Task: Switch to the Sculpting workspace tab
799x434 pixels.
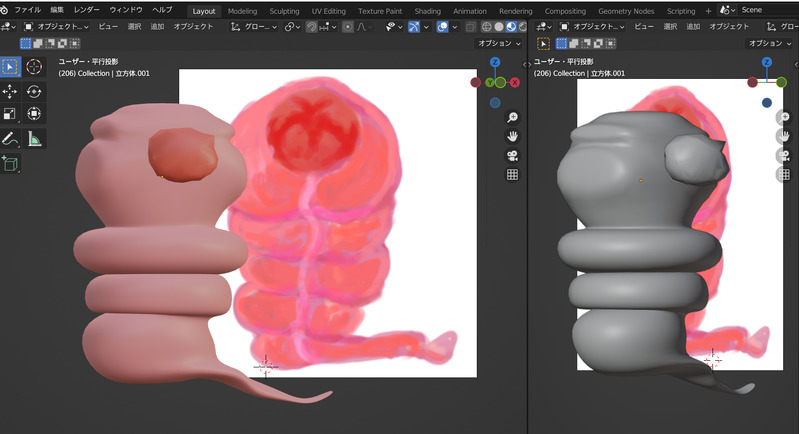Action: coord(285,10)
